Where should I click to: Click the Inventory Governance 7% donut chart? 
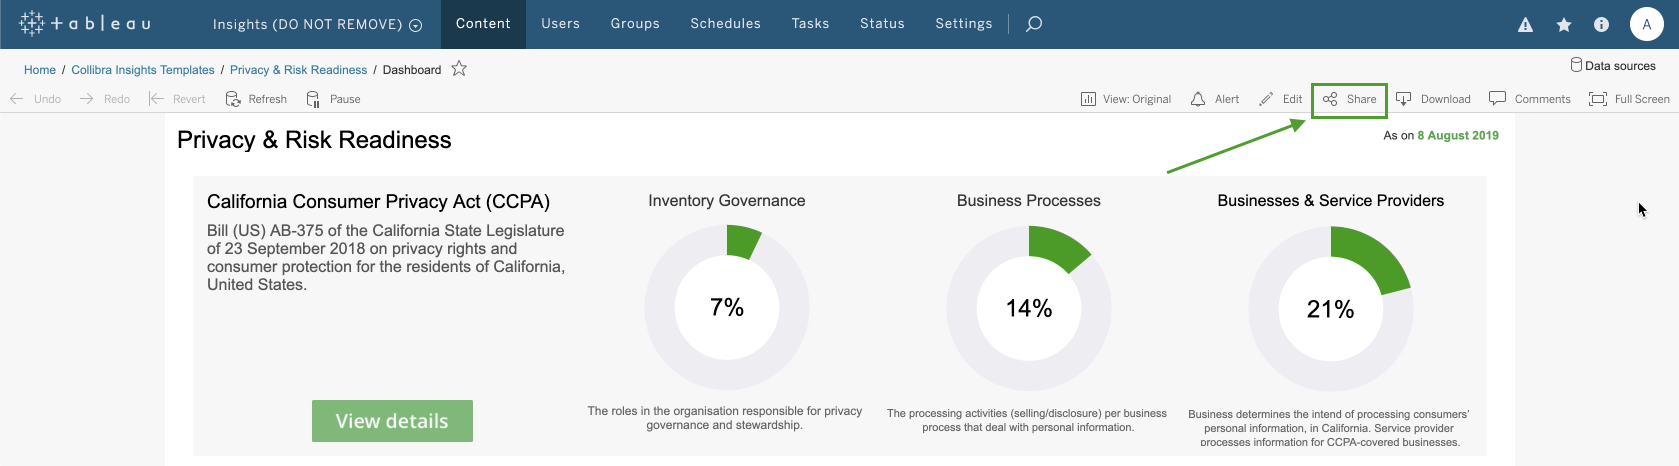[x=727, y=307]
